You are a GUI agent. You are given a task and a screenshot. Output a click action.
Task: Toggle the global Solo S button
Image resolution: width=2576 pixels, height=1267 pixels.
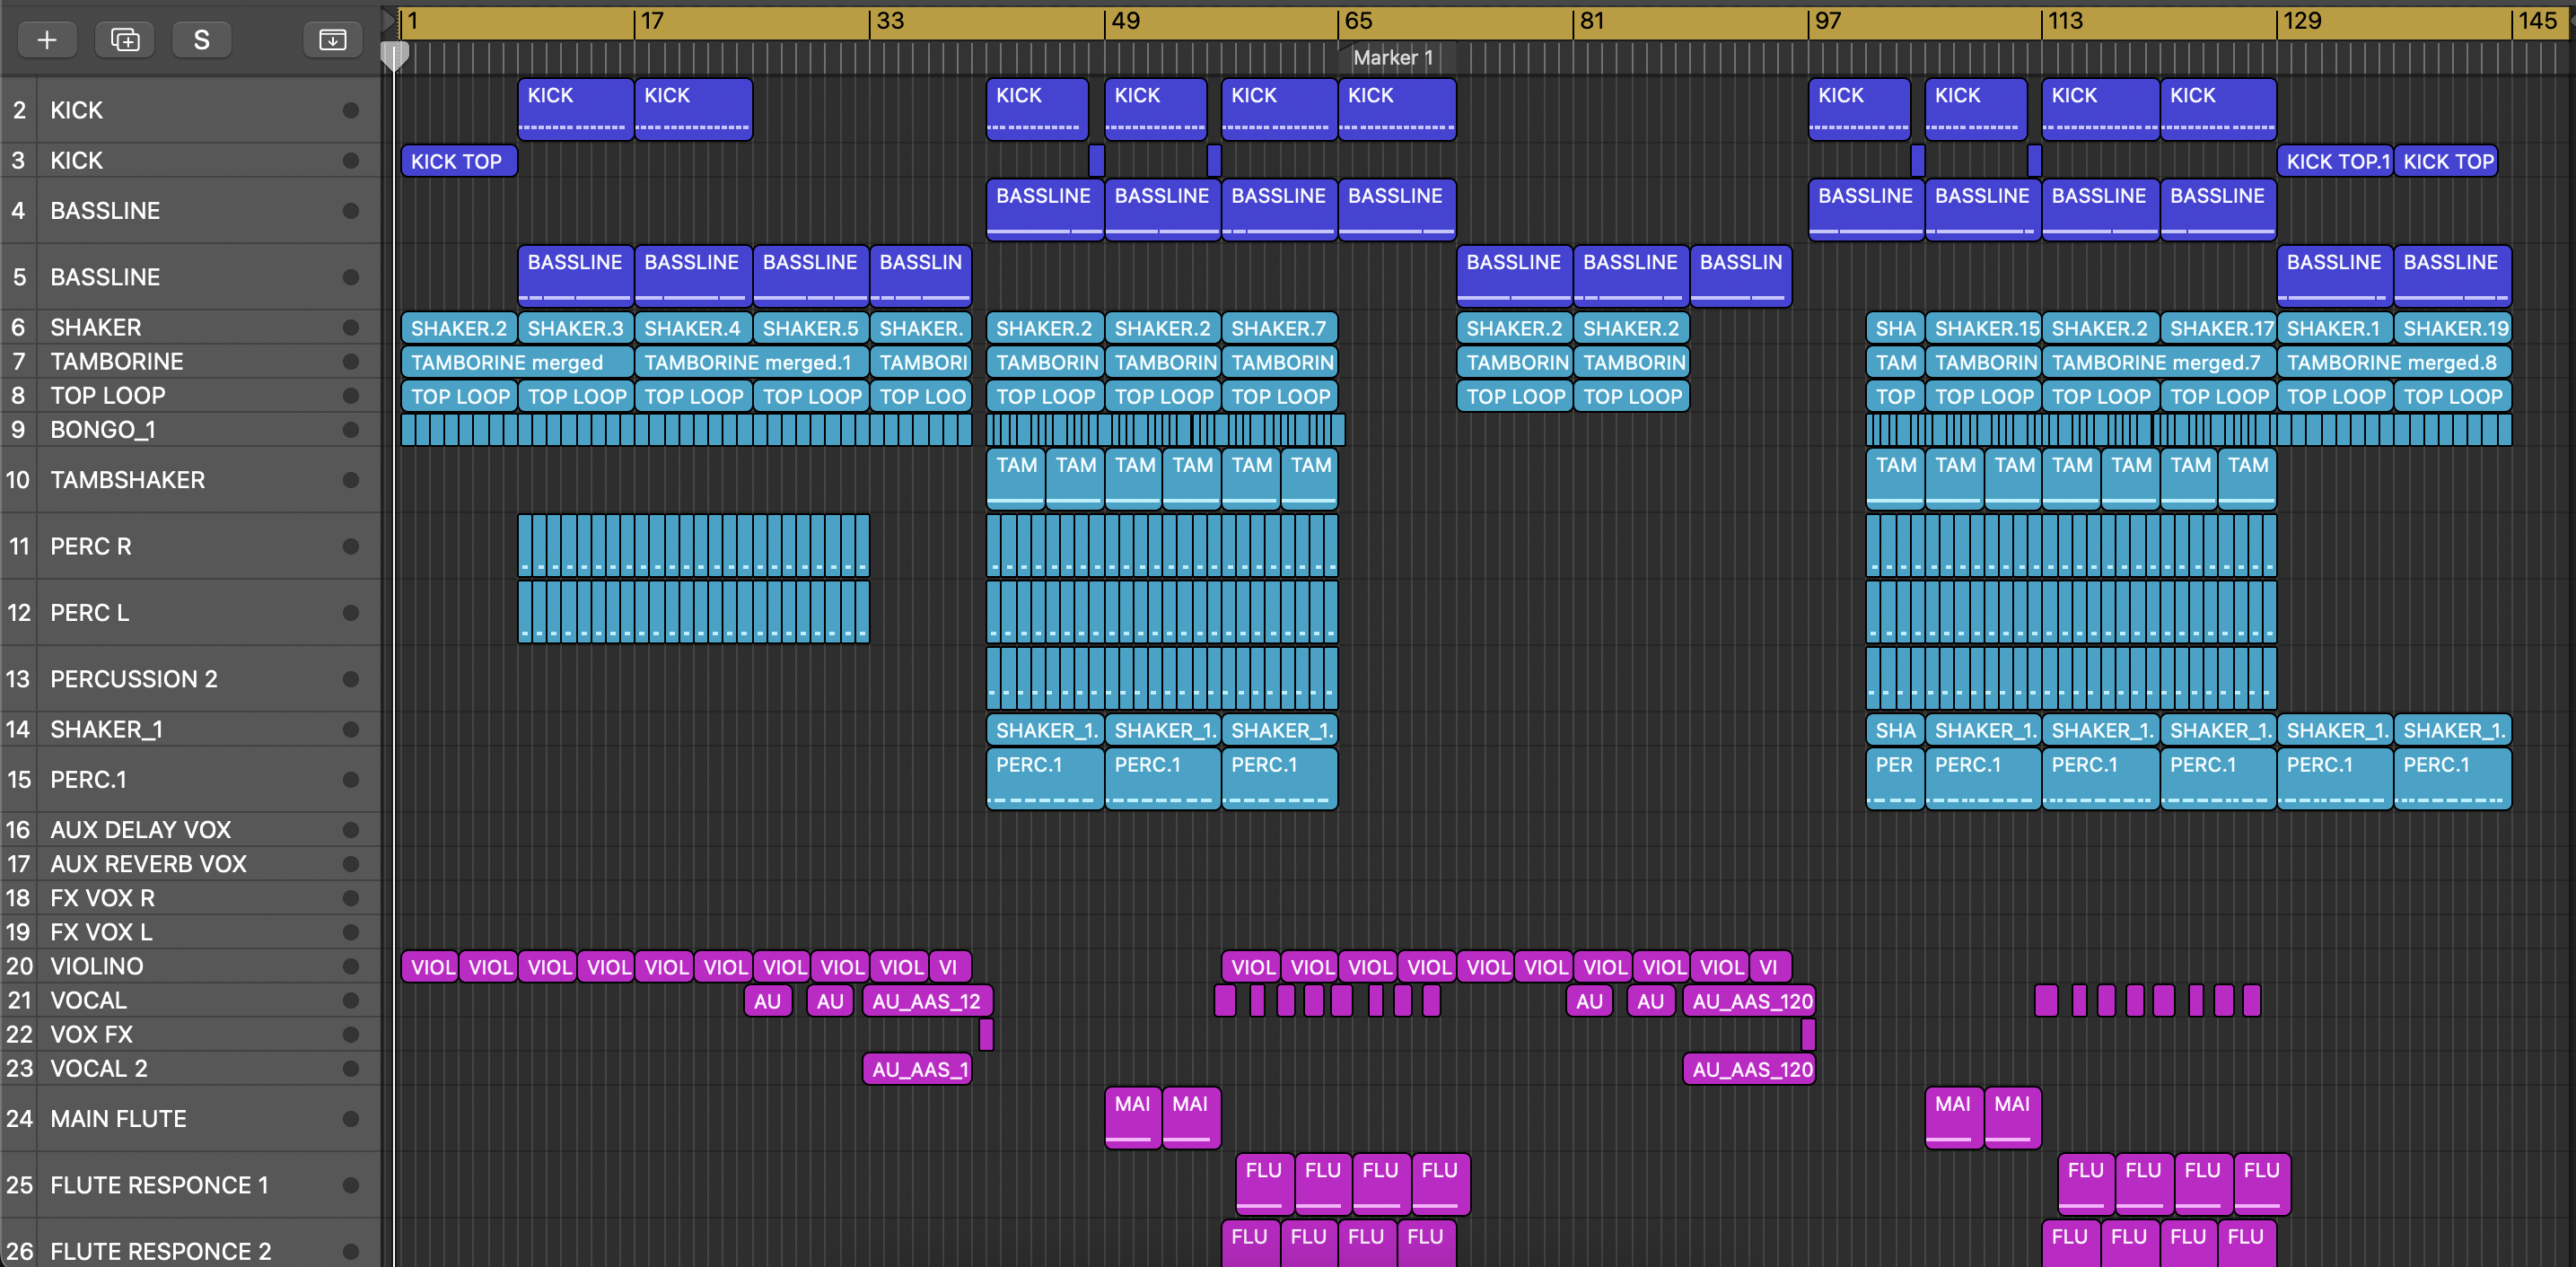click(201, 40)
